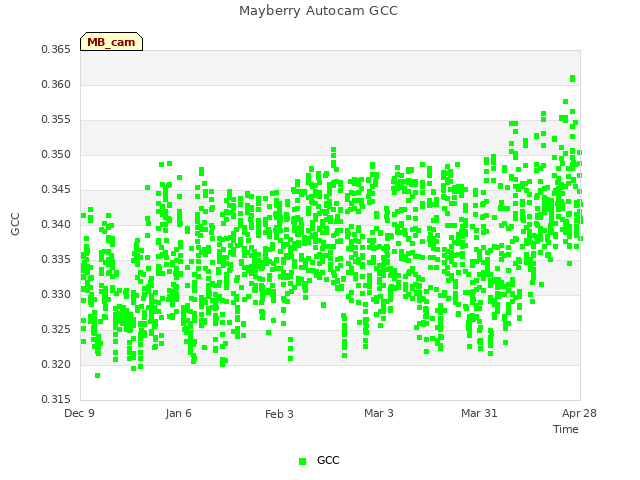Click the green GCC legend swatch
This screenshot has width=640, height=480.
click(302, 461)
